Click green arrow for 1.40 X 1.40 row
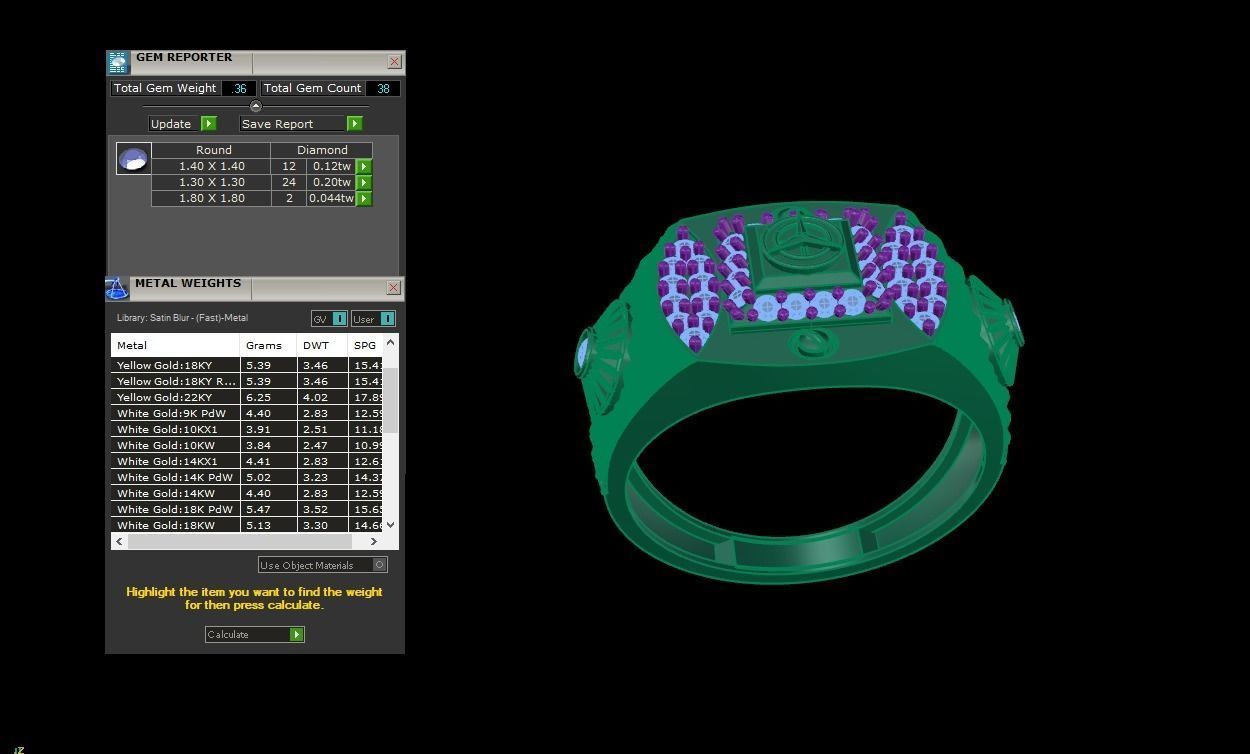1250x754 pixels. (364, 167)
